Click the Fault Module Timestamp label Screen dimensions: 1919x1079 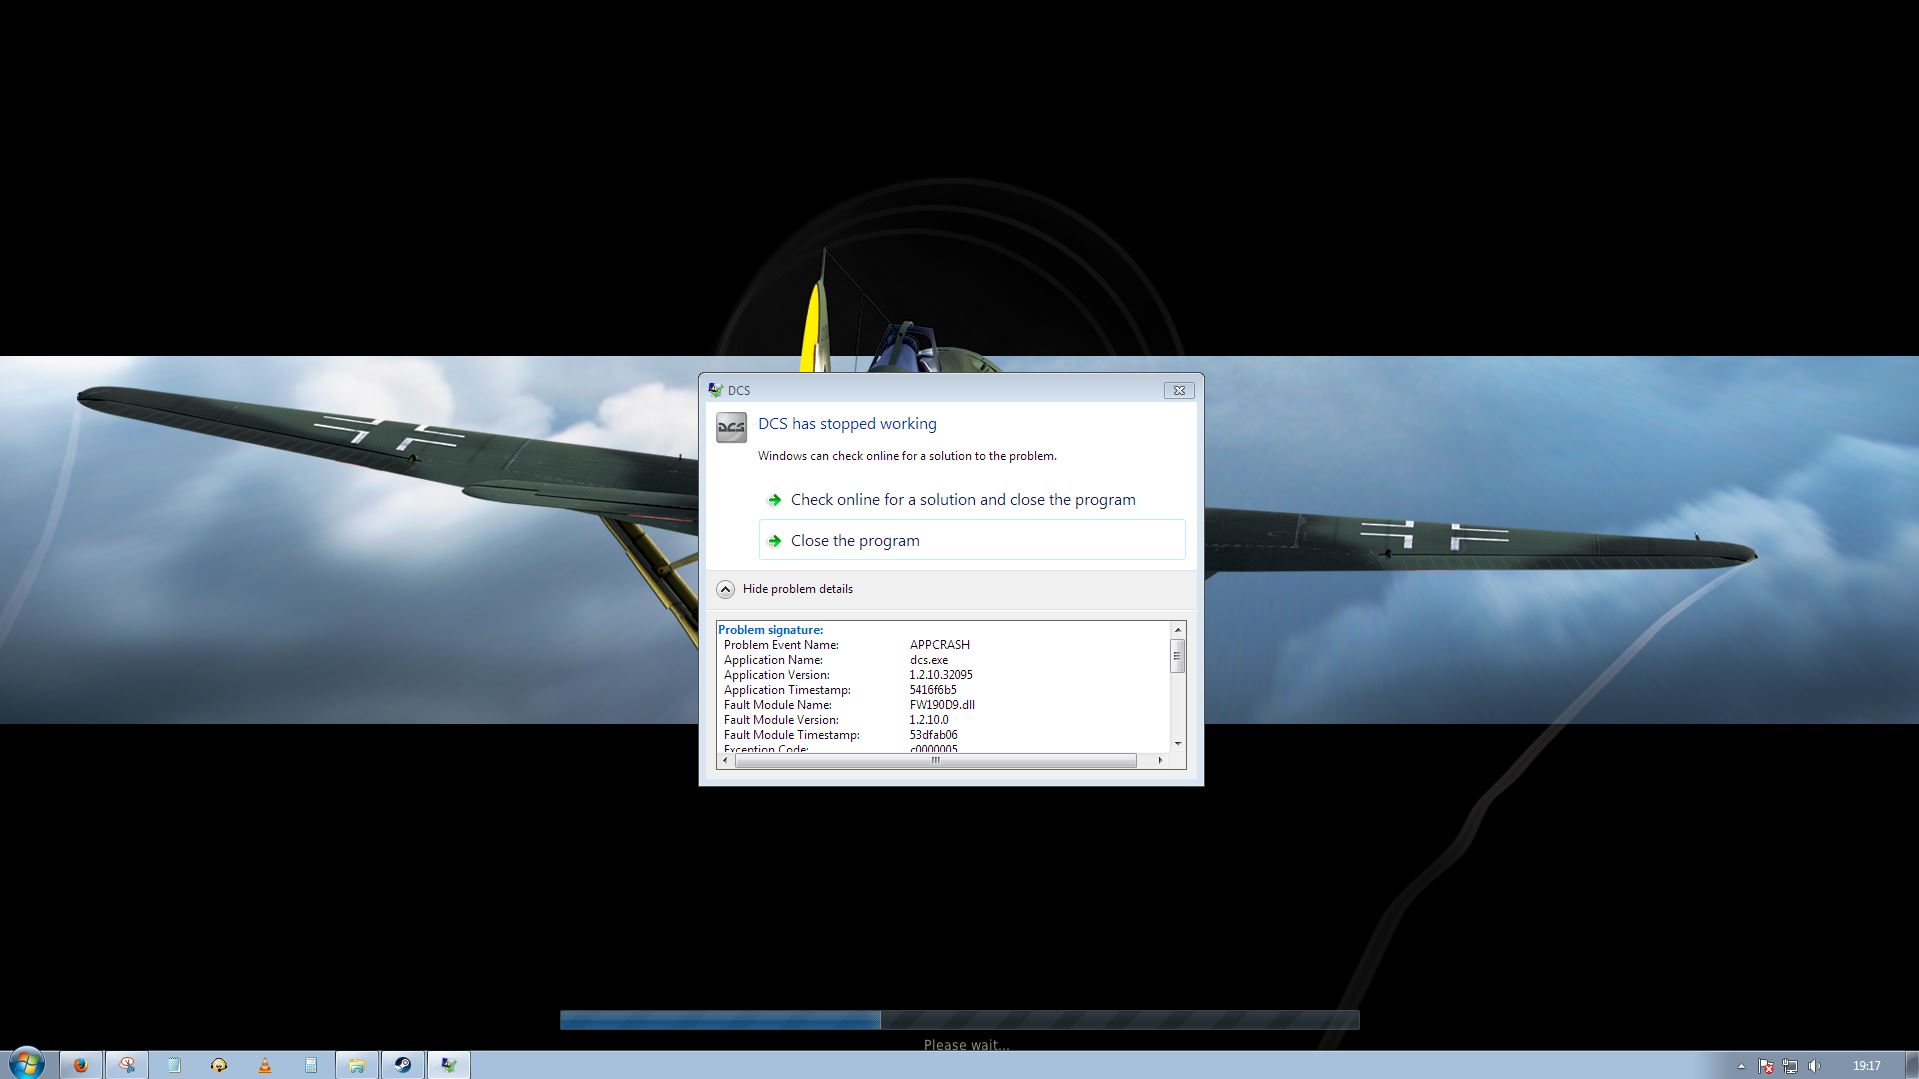(x=792, y=735)
